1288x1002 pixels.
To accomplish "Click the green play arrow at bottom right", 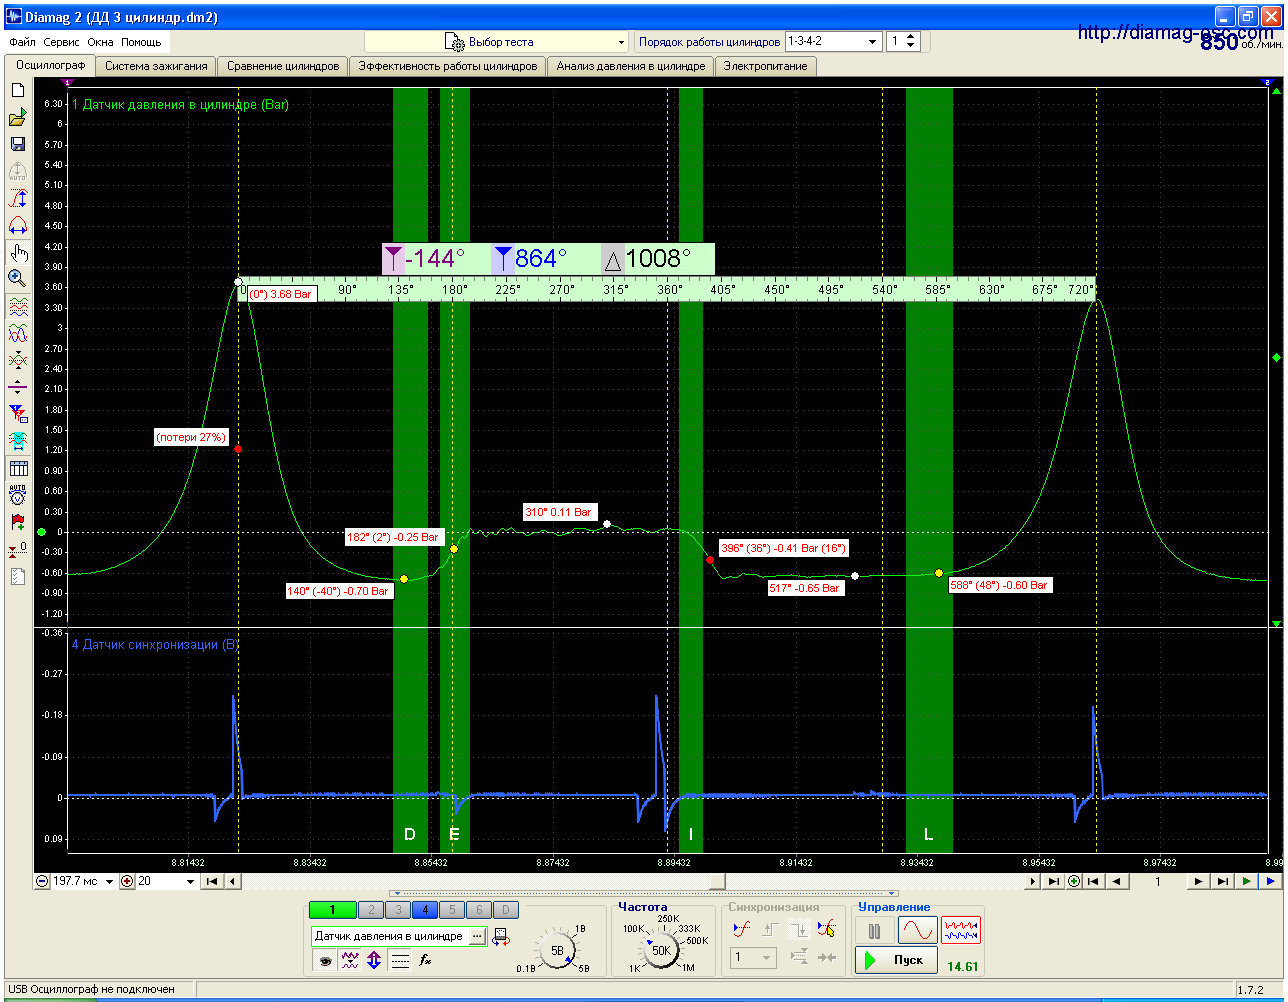I will tap(1246, 881).
